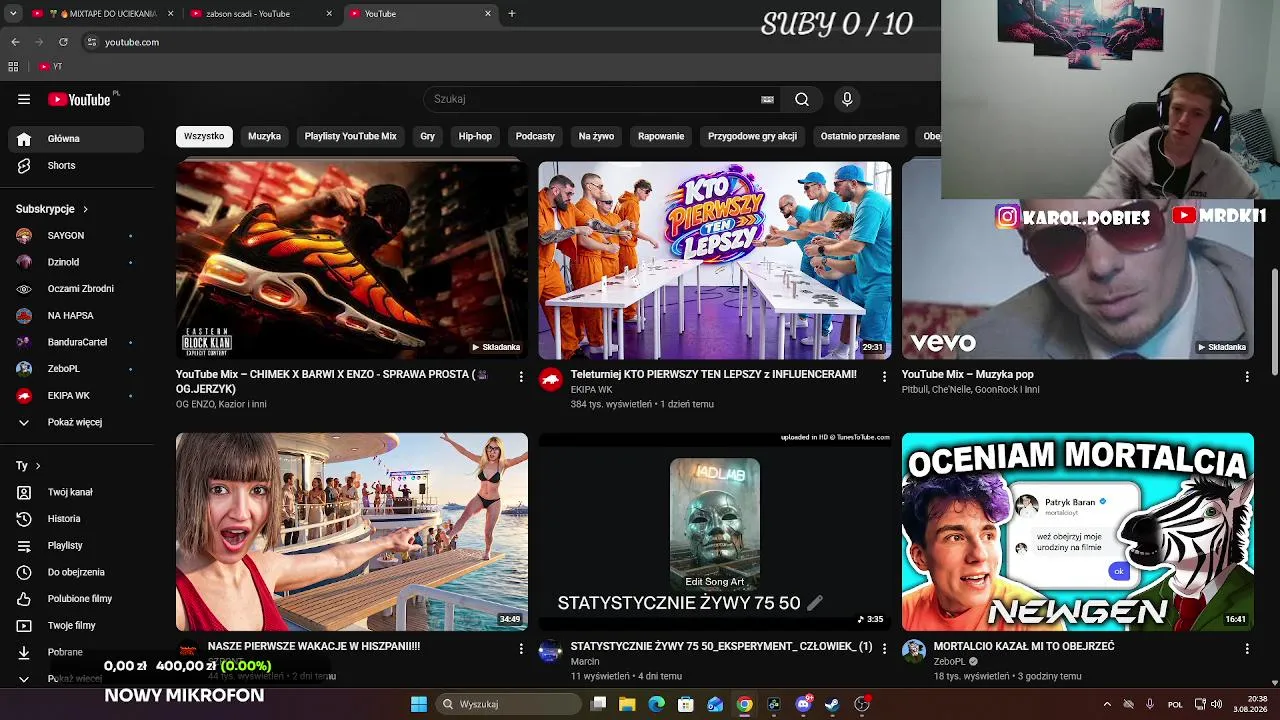Image resolution: width=1280 pixels, height=720 pixels.
Task: Open File Explorer from the taskbar
Action: tap(627, 704)
